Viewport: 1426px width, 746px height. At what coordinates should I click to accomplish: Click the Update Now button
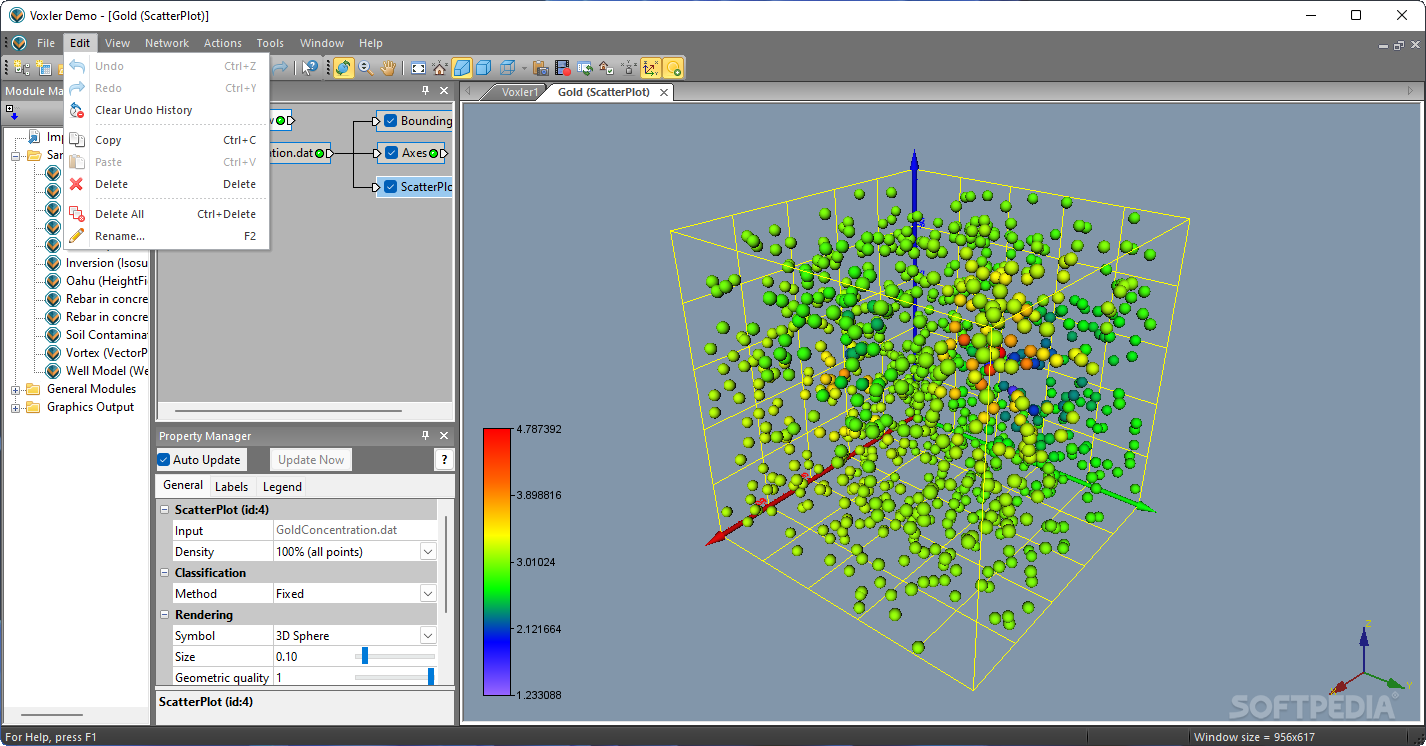pyautogui.click(x=311, y=460)
